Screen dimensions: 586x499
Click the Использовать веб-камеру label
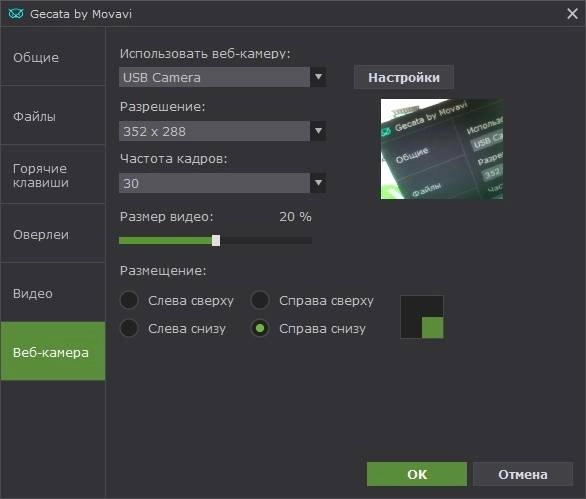click(205, 54)
